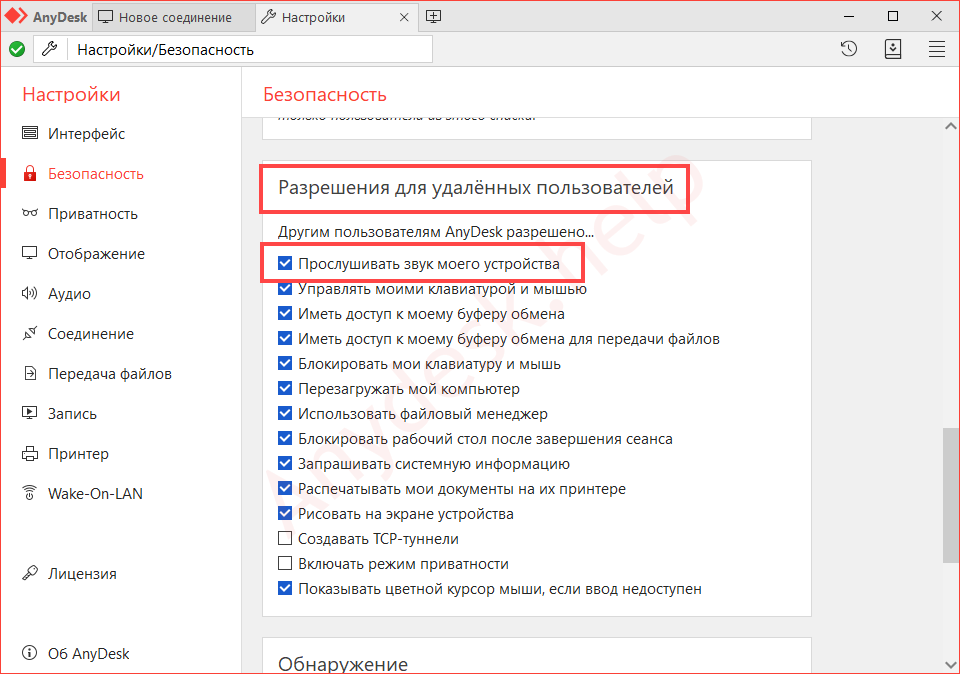Open a new tab with plus icon

coord(433,17)
